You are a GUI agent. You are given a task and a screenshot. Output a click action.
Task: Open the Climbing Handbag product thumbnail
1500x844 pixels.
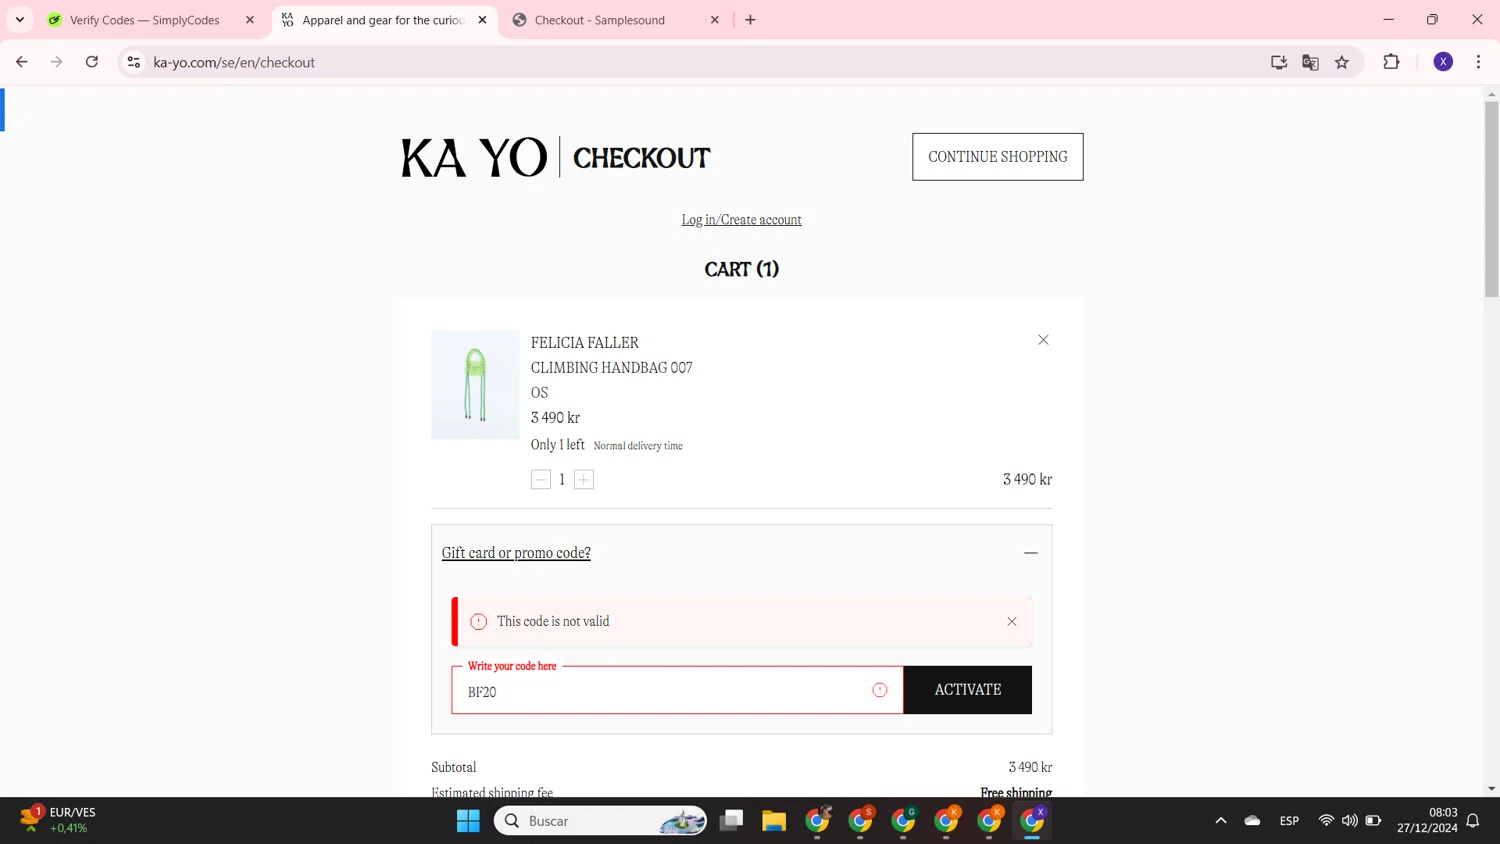475,385
